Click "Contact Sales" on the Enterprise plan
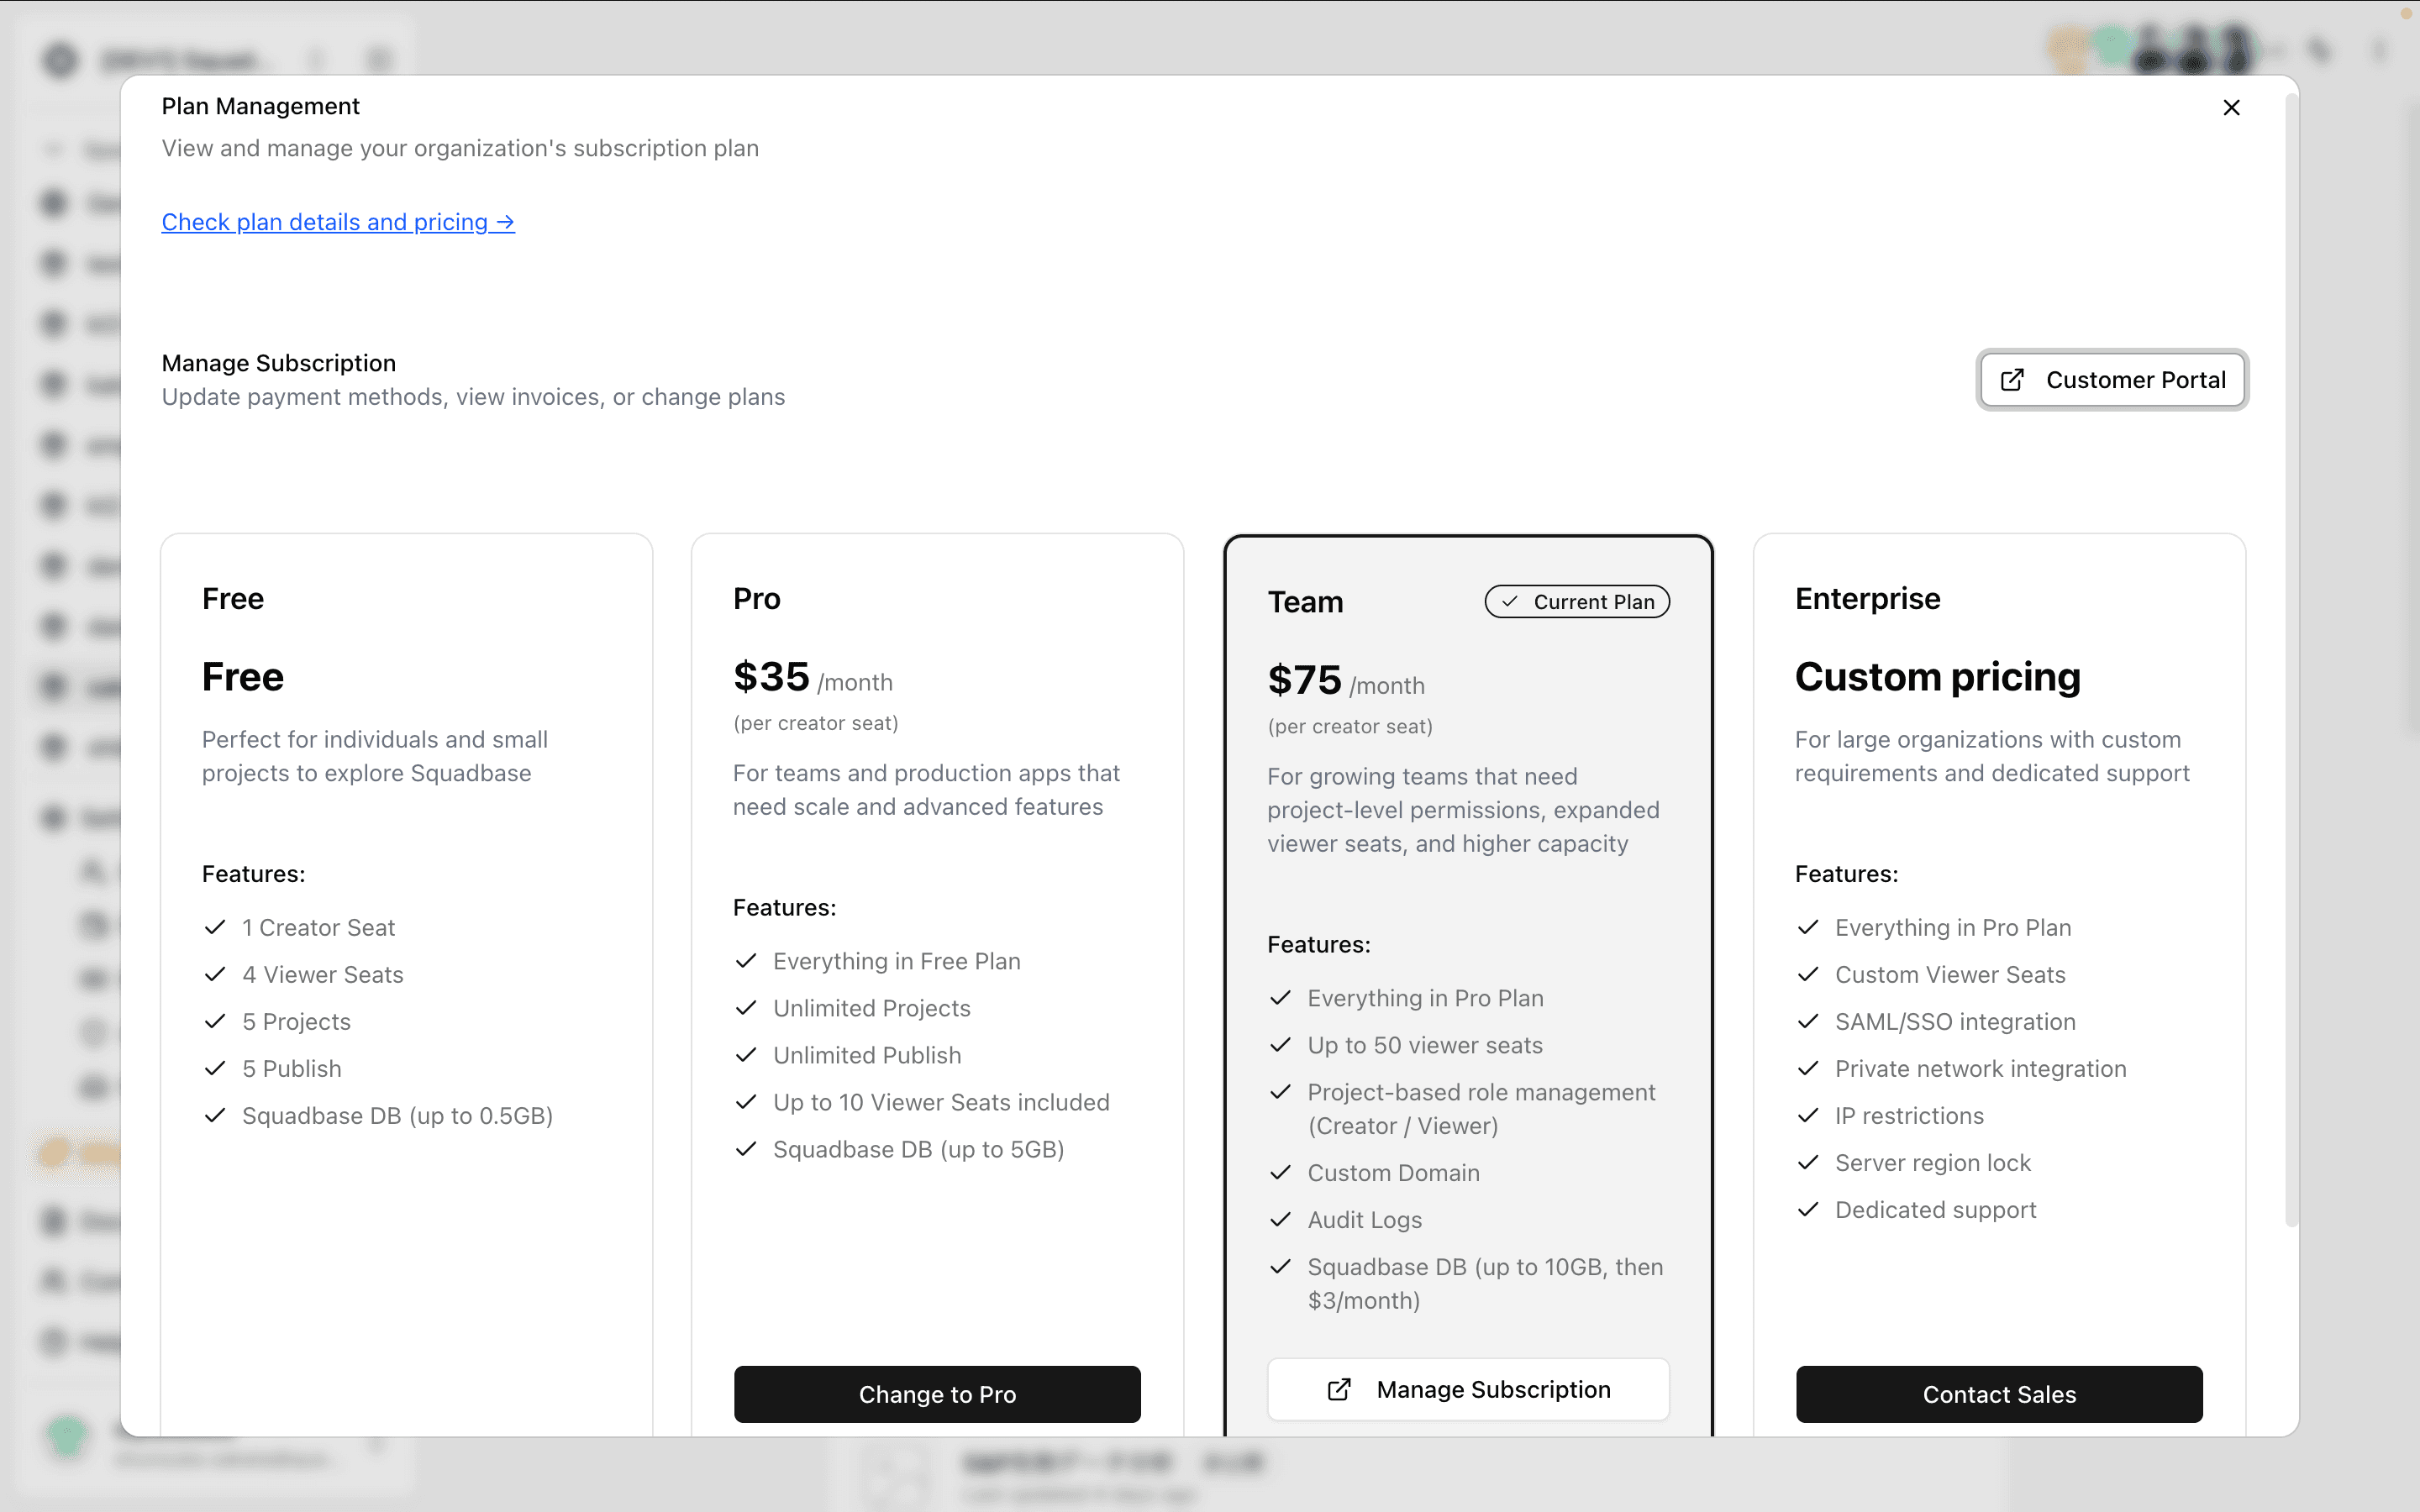The width and height of the screenshot is (2420, 1512). 1999,1394
